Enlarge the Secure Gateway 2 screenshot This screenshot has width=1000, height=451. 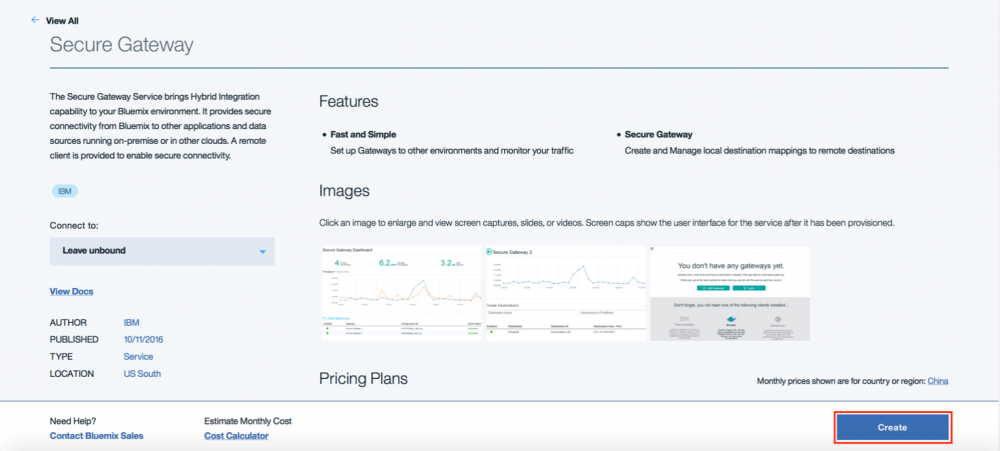565,293
